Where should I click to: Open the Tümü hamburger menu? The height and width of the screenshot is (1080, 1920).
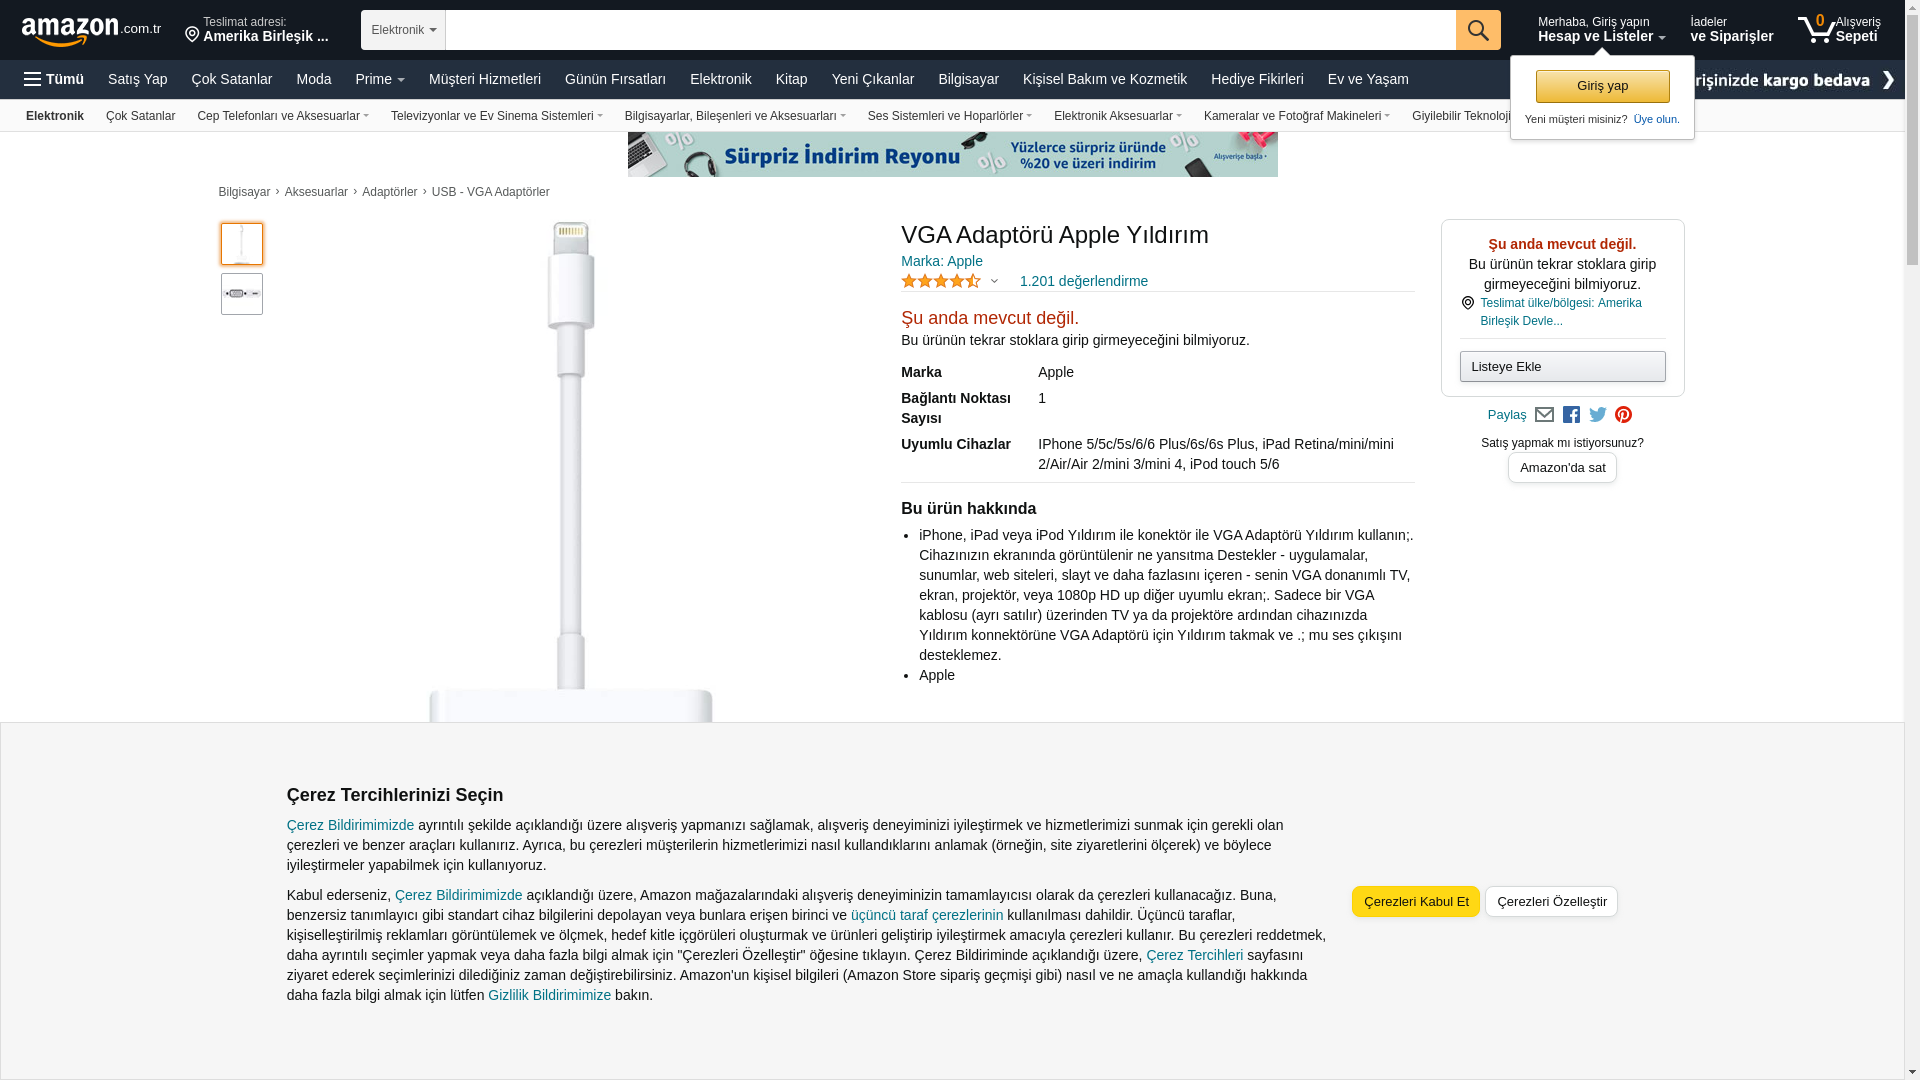point(54,79)
